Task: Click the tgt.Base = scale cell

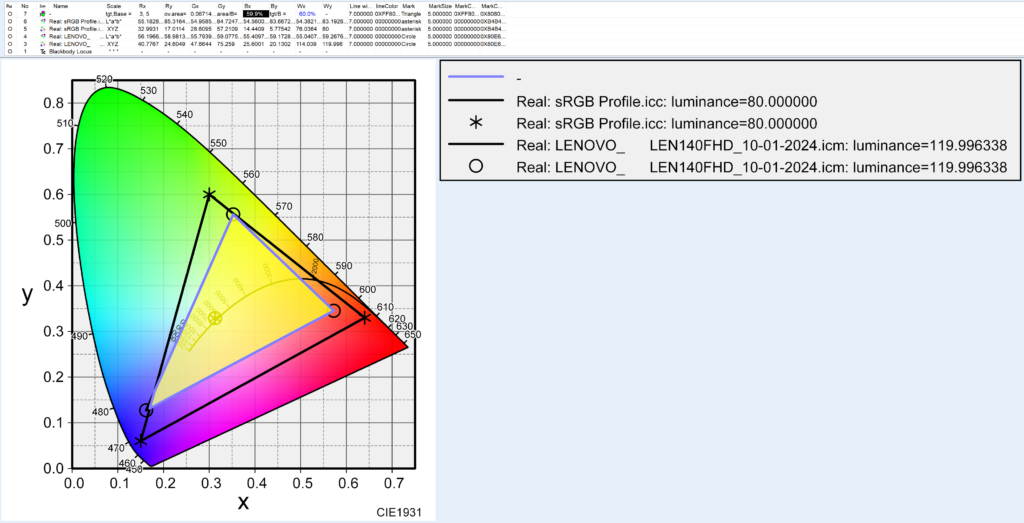Action: pyautogui.click(x=118, y=14)
